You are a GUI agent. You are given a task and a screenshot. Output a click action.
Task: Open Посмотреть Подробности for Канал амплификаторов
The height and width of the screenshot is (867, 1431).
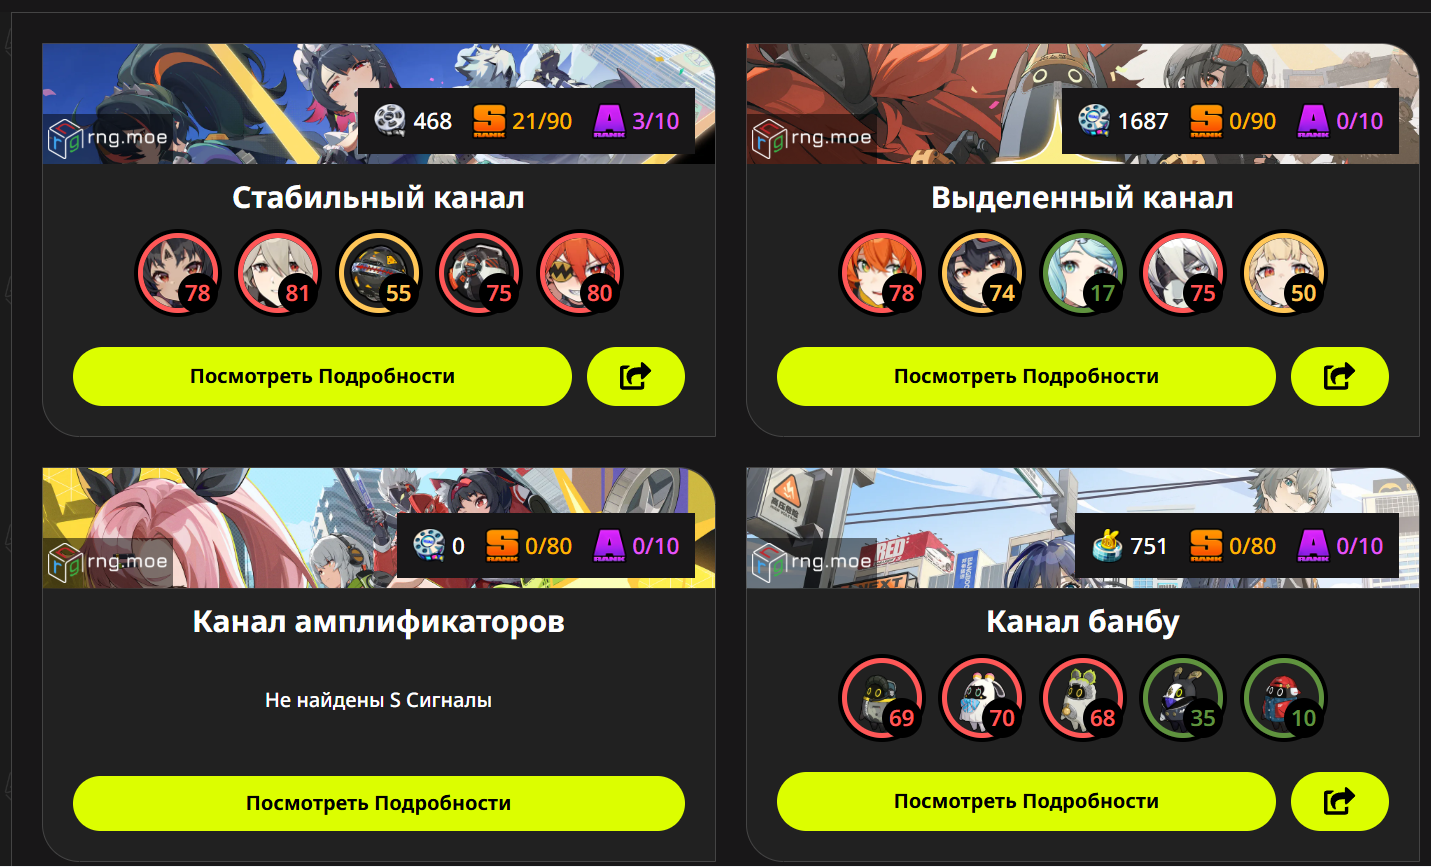pos(379,803)
